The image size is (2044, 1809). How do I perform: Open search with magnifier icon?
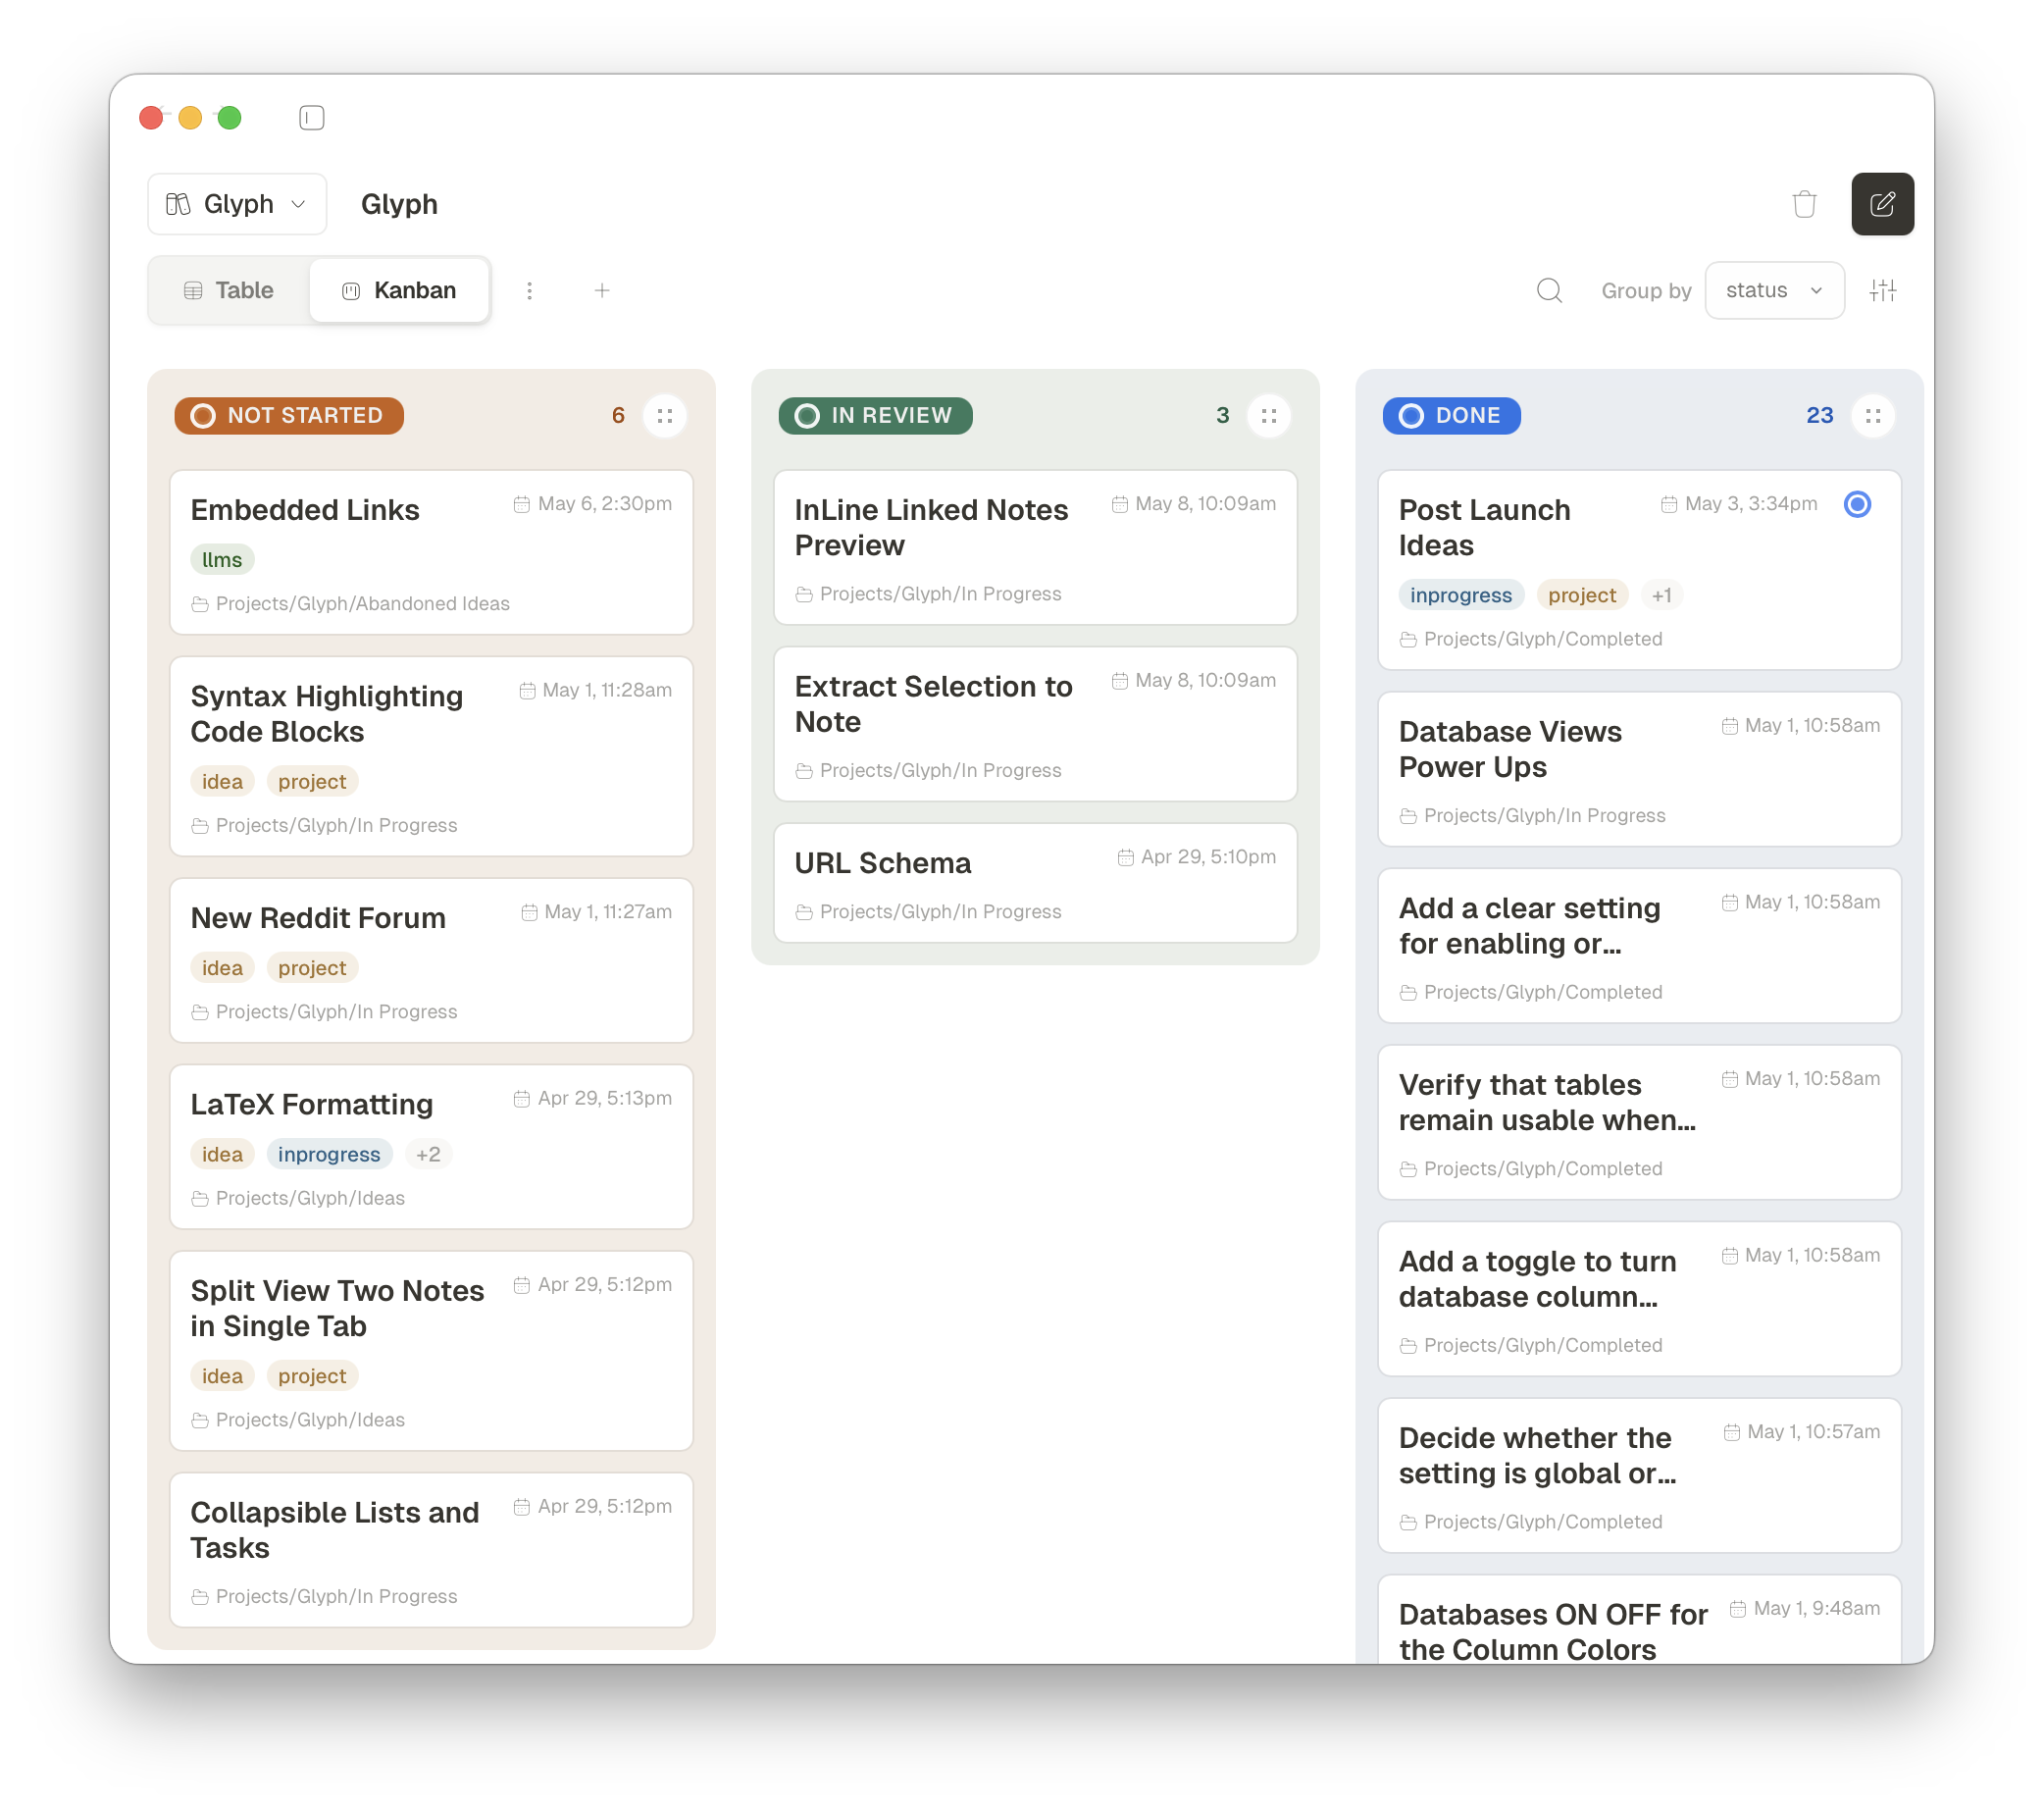point(1548,291)
